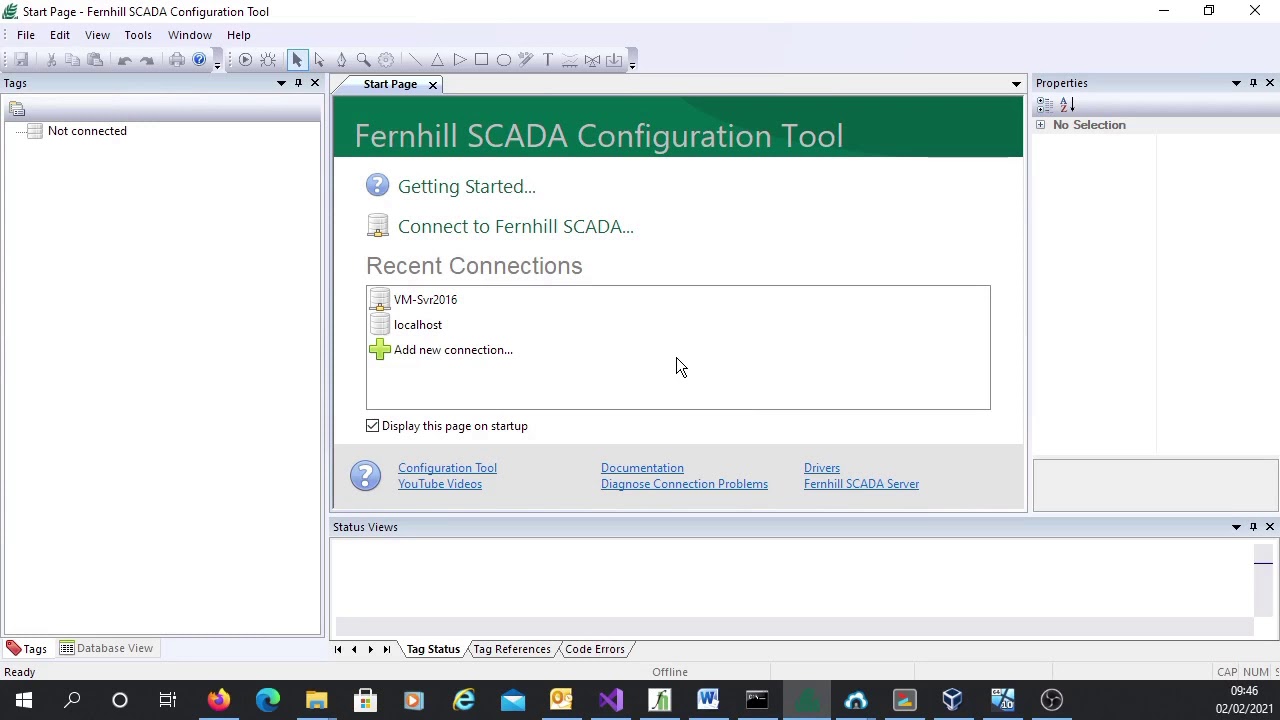Click Getting Started link

(466, 187)
